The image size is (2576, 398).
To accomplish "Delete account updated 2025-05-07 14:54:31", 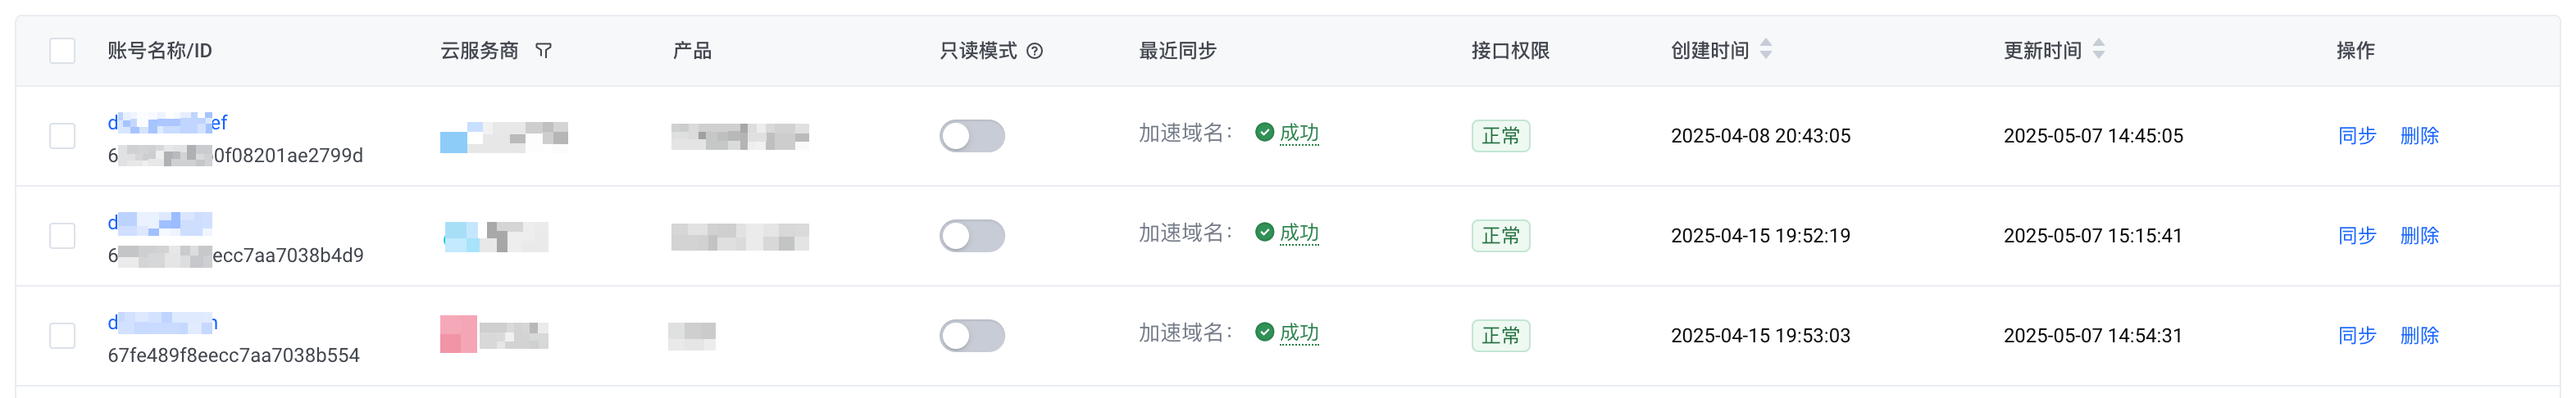I will pos(2419,336).
